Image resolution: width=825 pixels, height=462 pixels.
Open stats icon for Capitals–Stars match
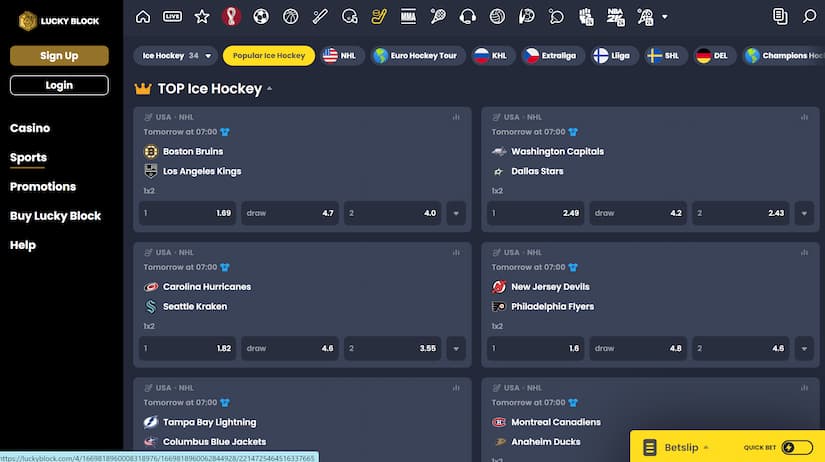[x=804, y=117]
